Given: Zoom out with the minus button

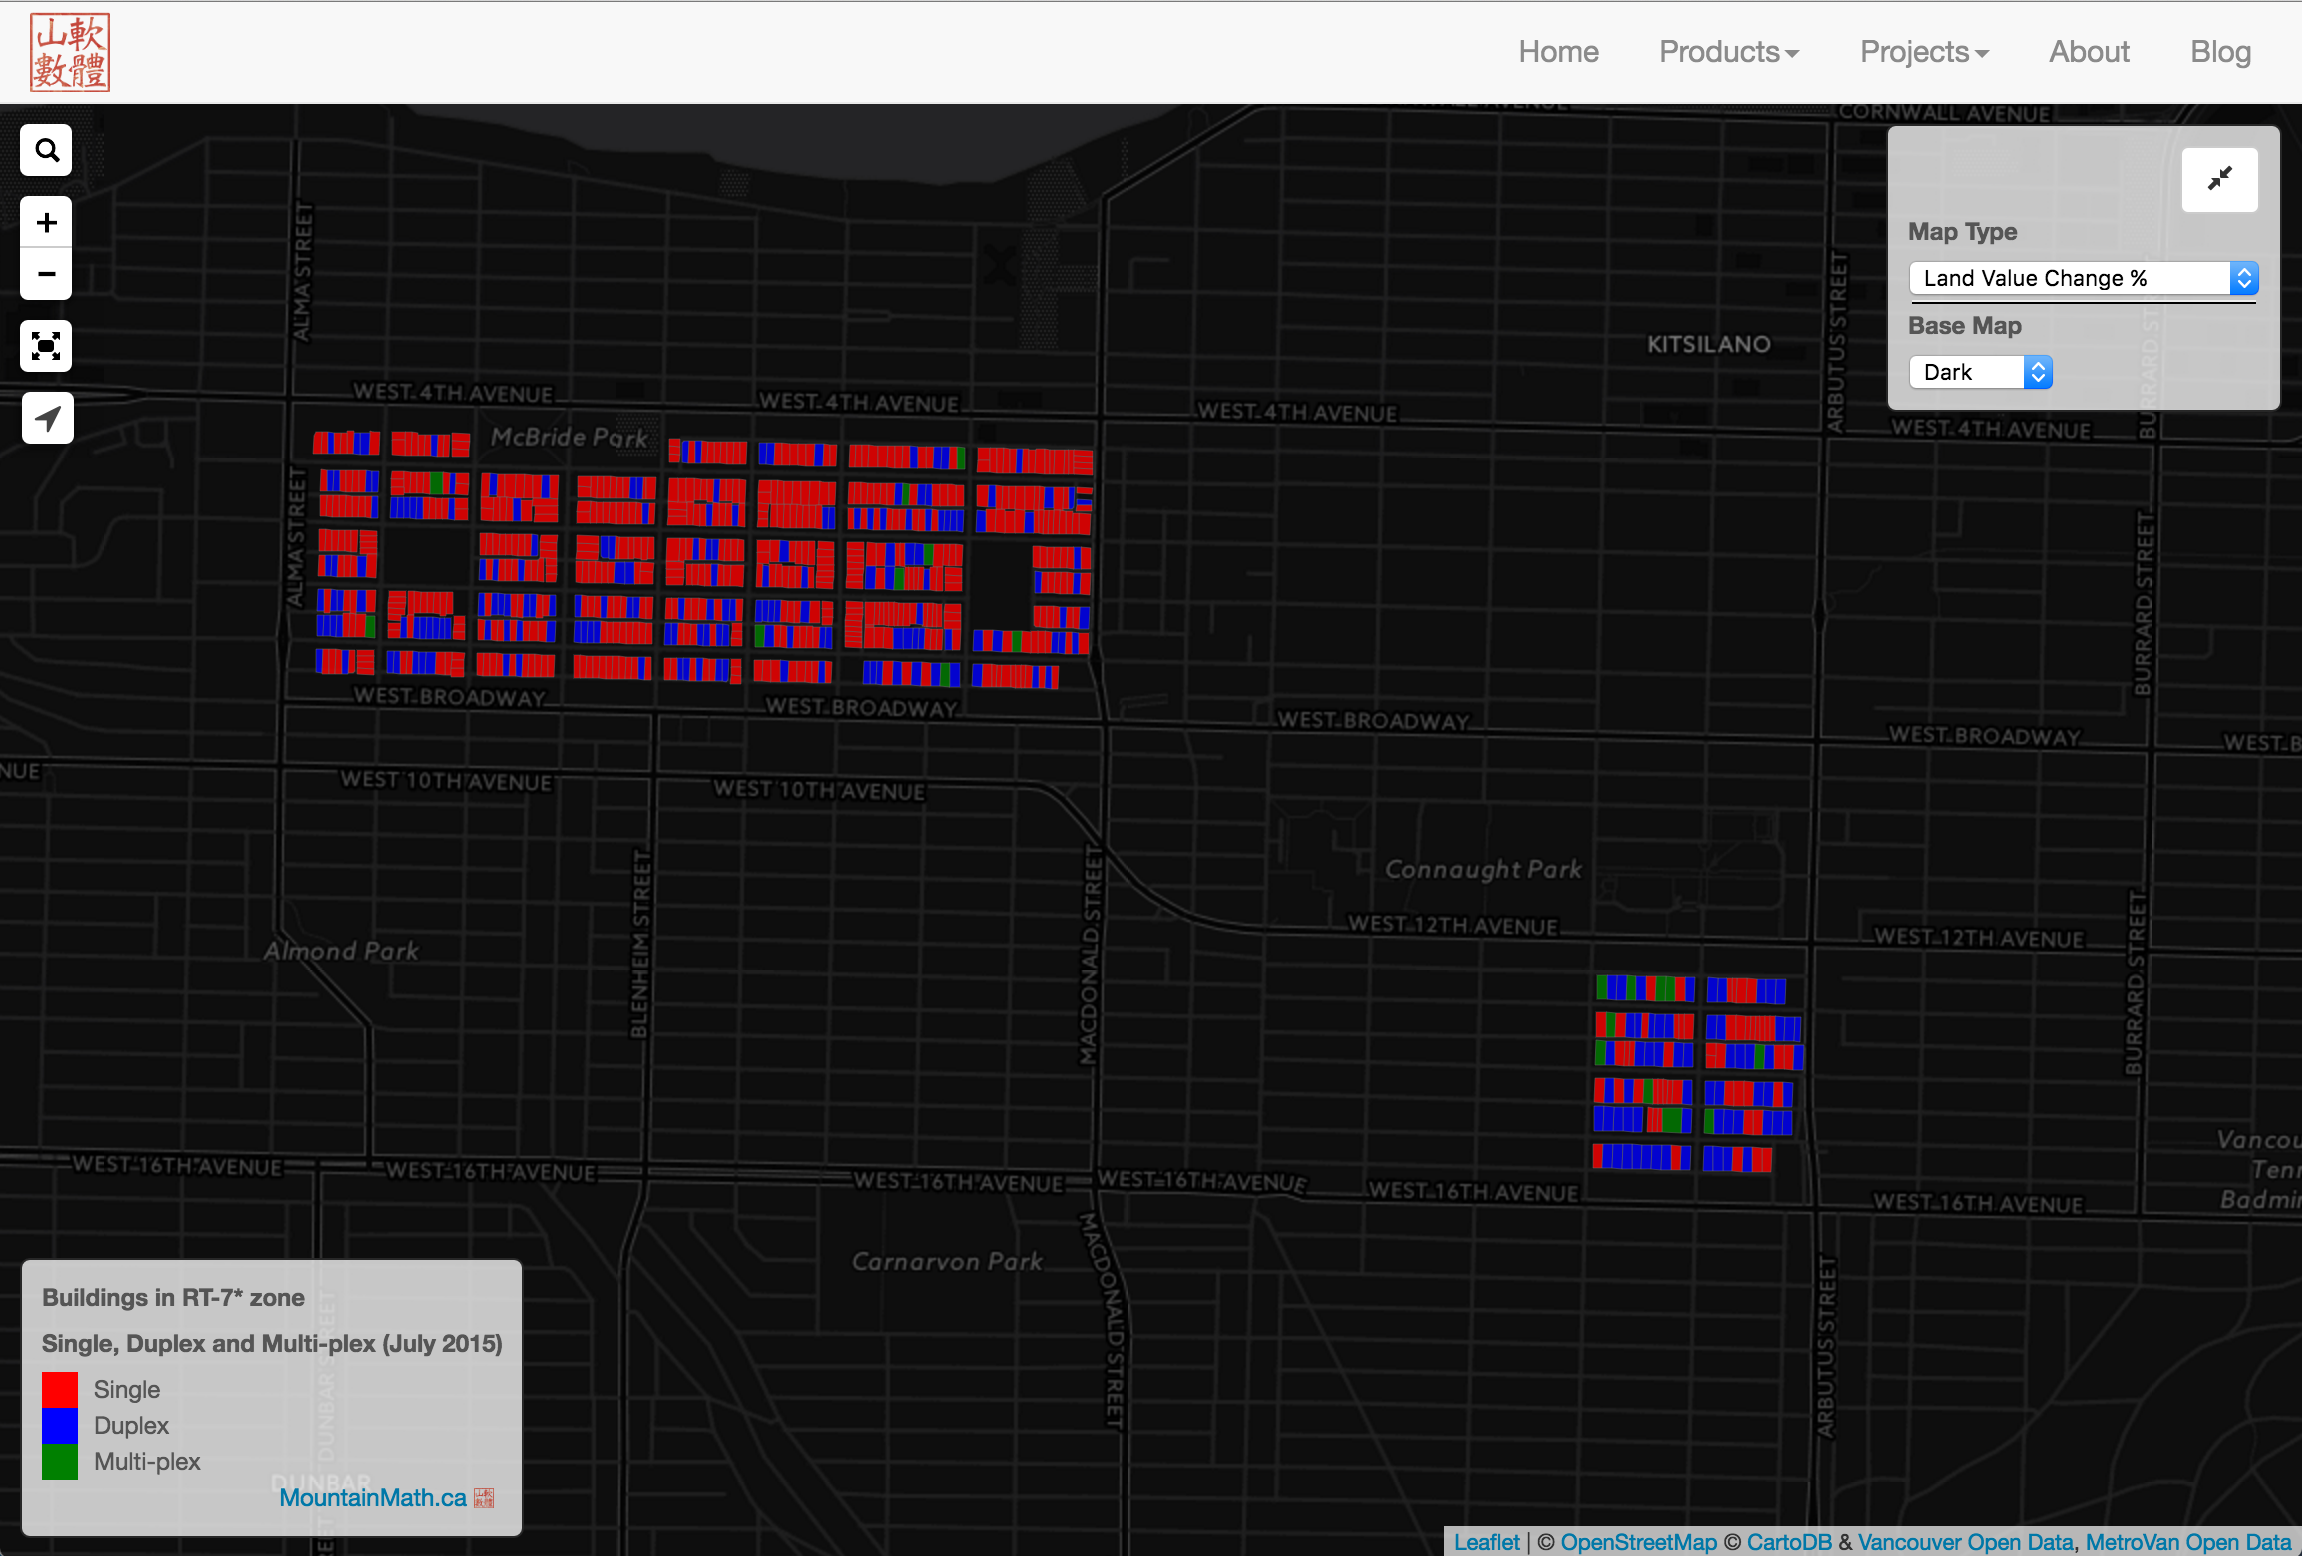Looking at the screenshot, I should click(46, 274).
